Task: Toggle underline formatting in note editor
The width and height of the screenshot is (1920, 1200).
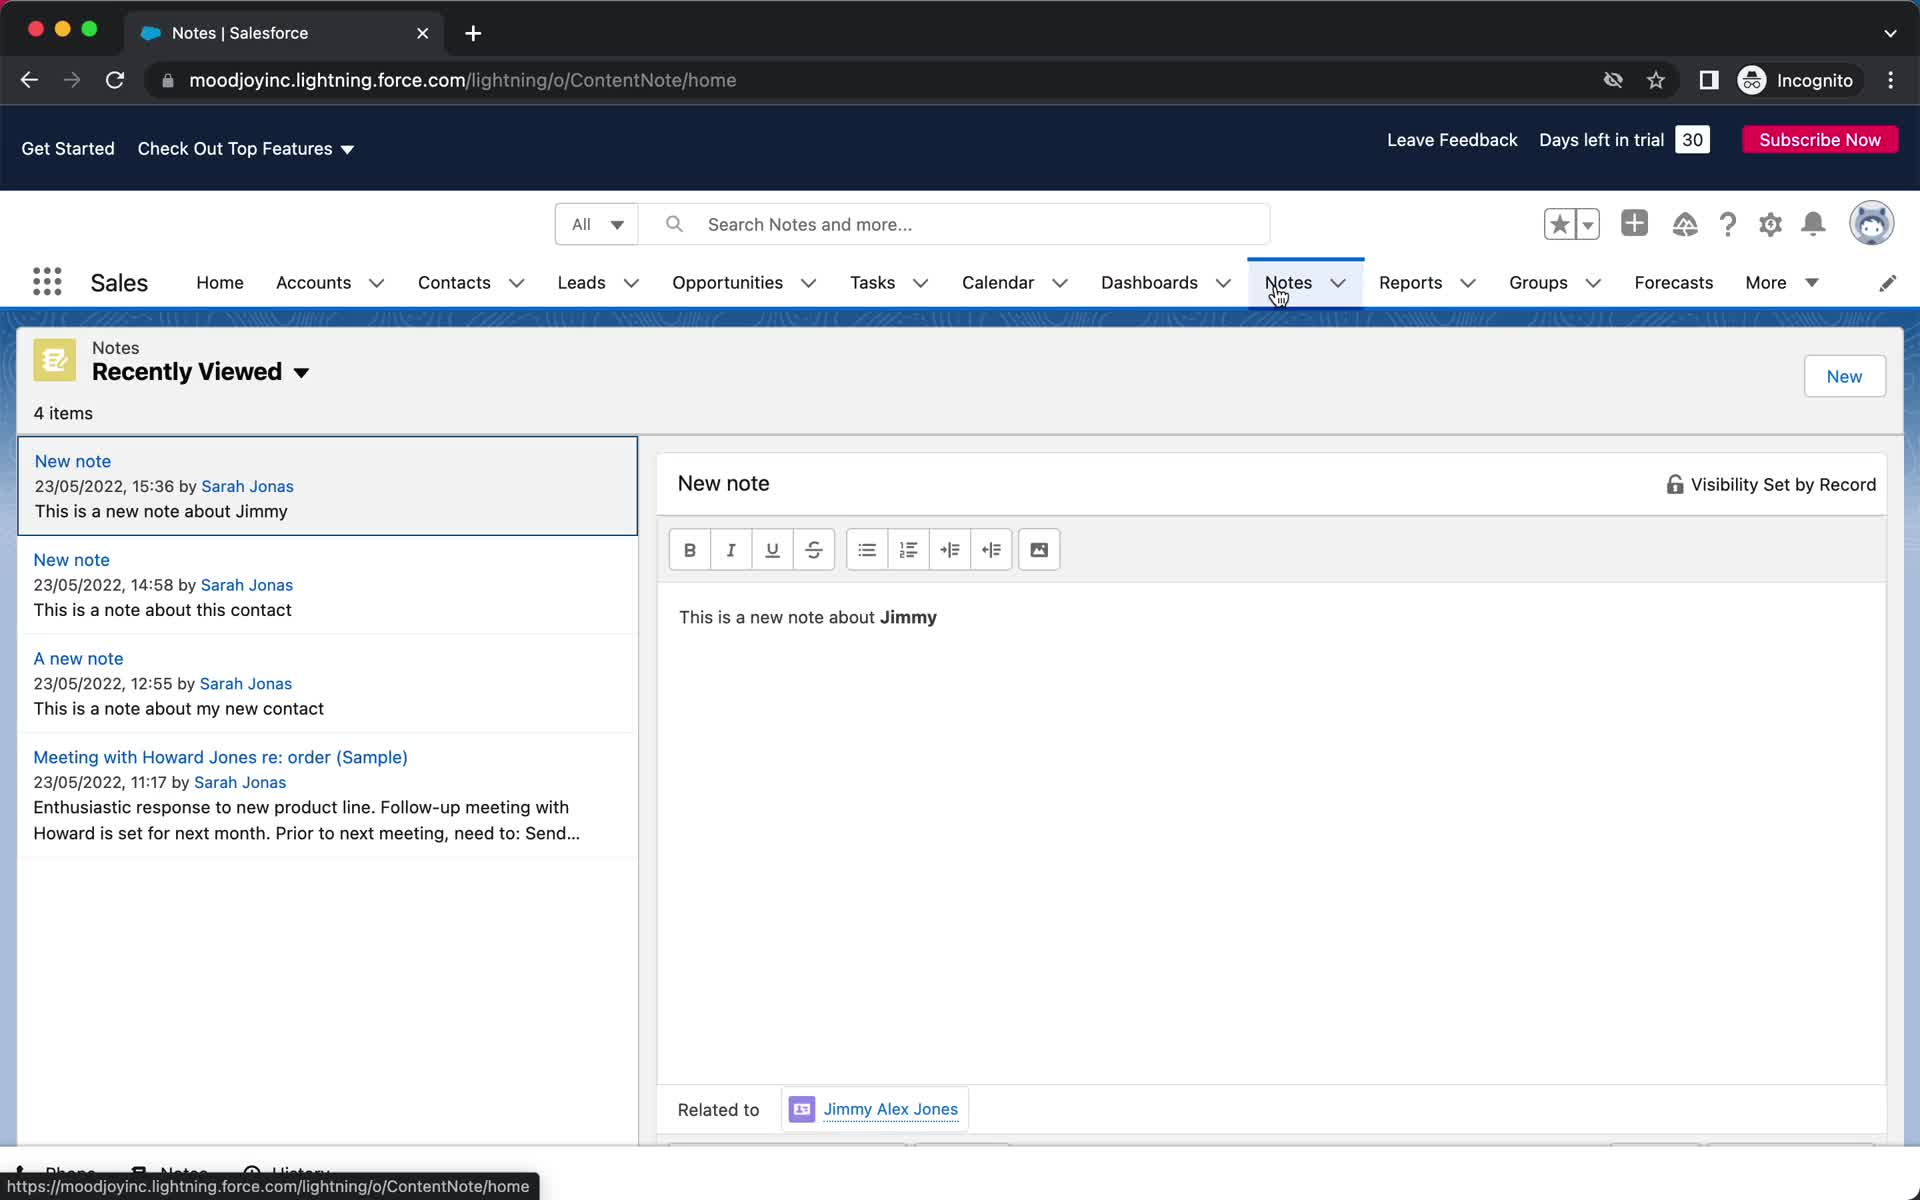Action: click(772, 550)
